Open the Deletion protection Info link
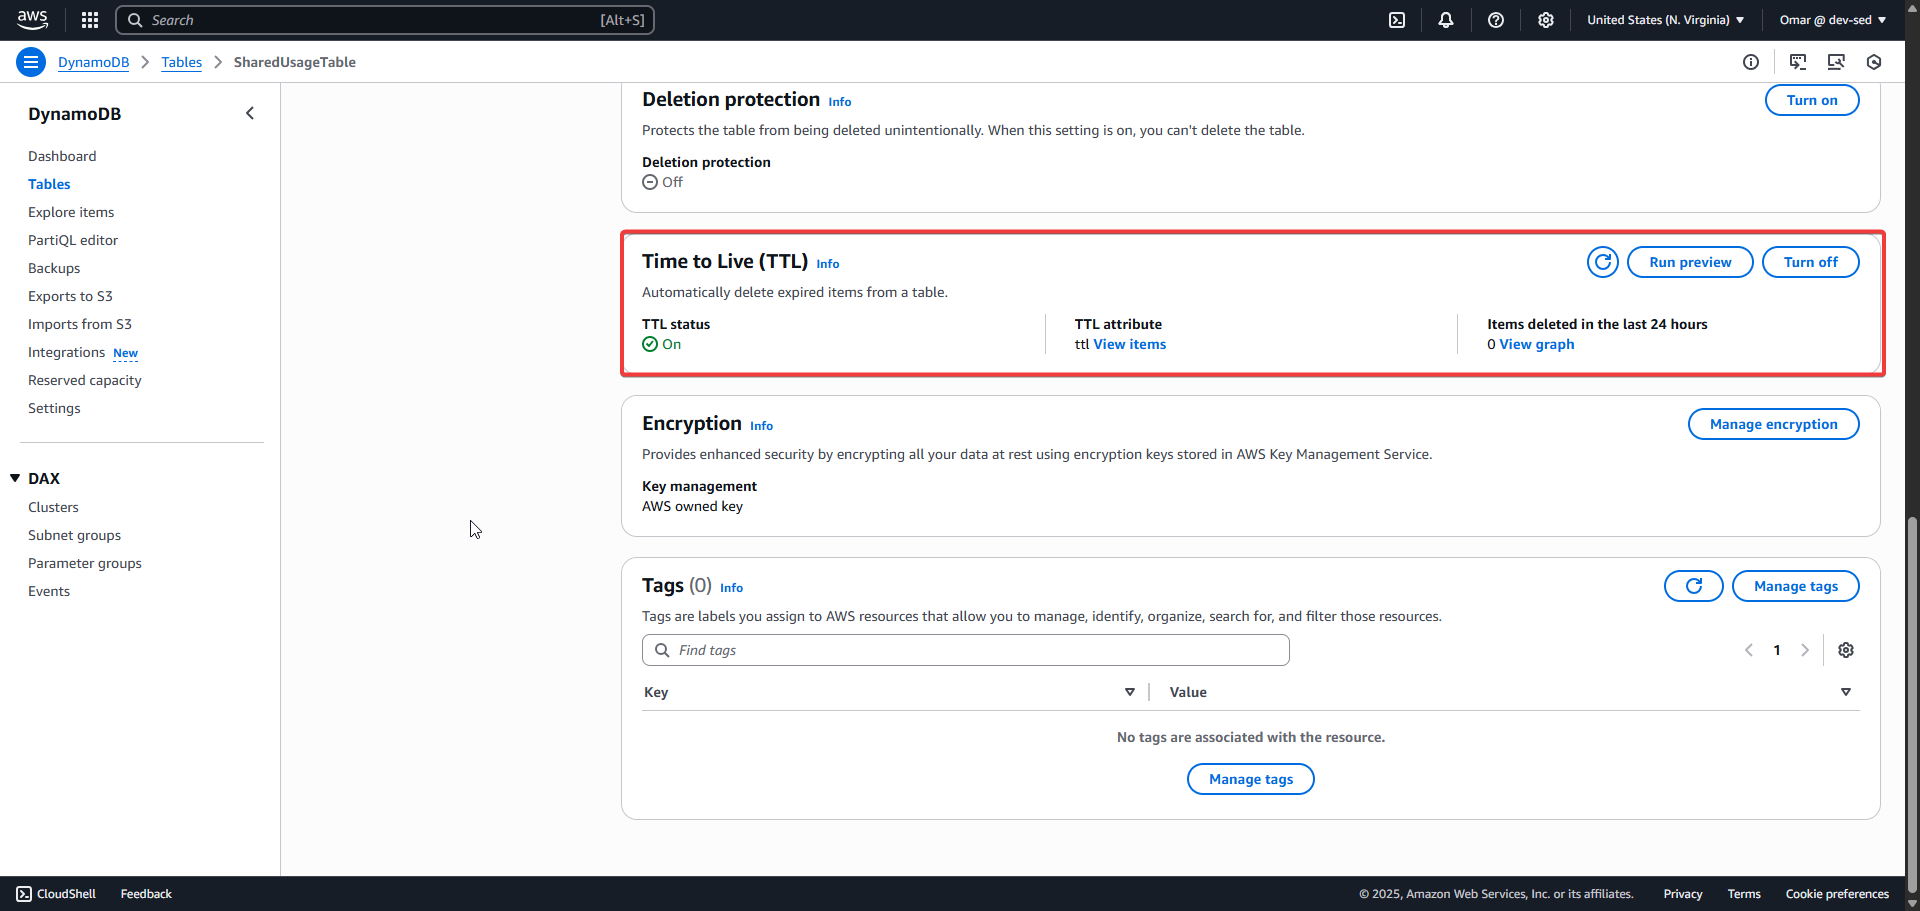 tap(840, 102)
